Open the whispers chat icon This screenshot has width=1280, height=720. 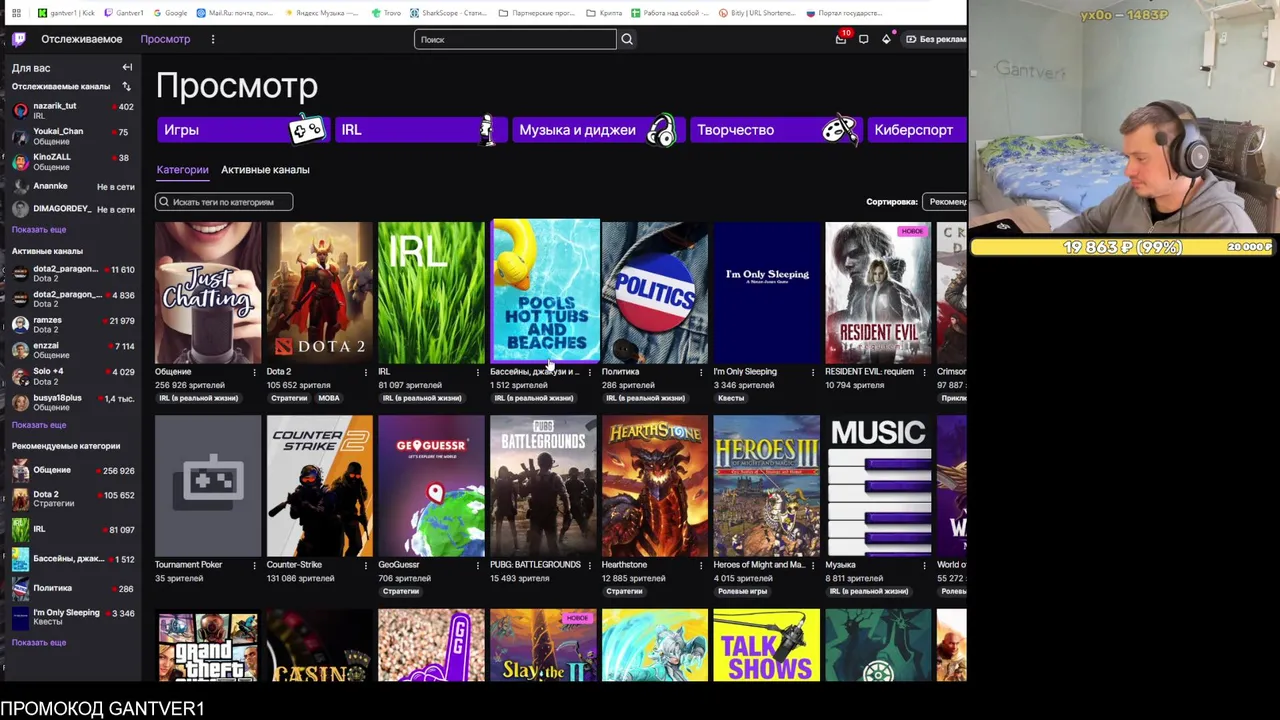864,39
